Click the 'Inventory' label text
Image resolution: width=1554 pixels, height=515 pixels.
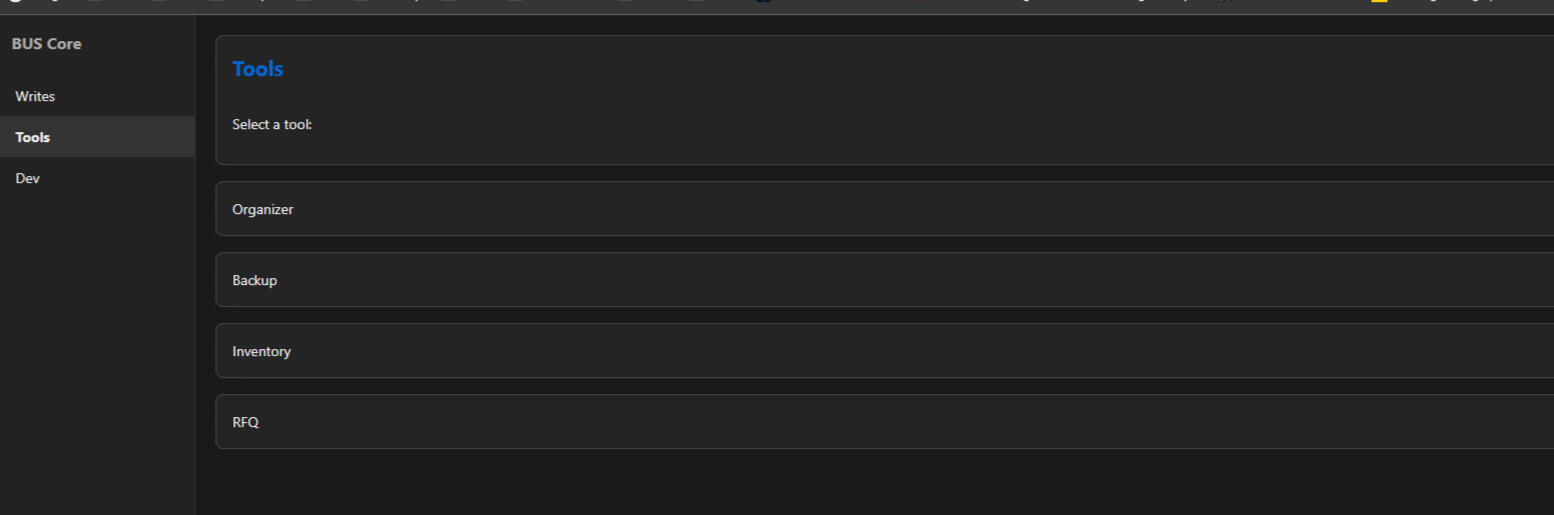click(x=262, y=352)
